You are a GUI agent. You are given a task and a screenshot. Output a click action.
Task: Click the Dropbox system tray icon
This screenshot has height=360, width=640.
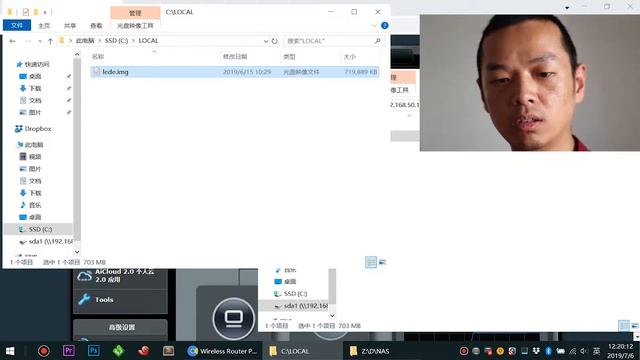click(536, 351)
